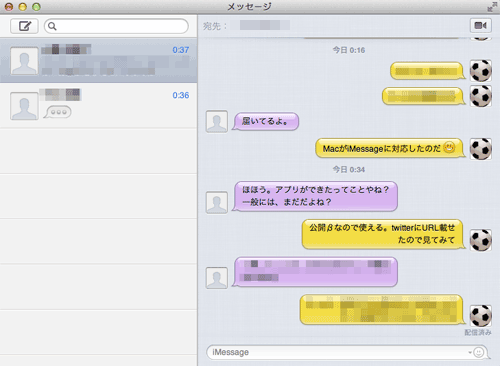
Task: Click the magnifying glass search icon
Action: [x=52, y=26]
